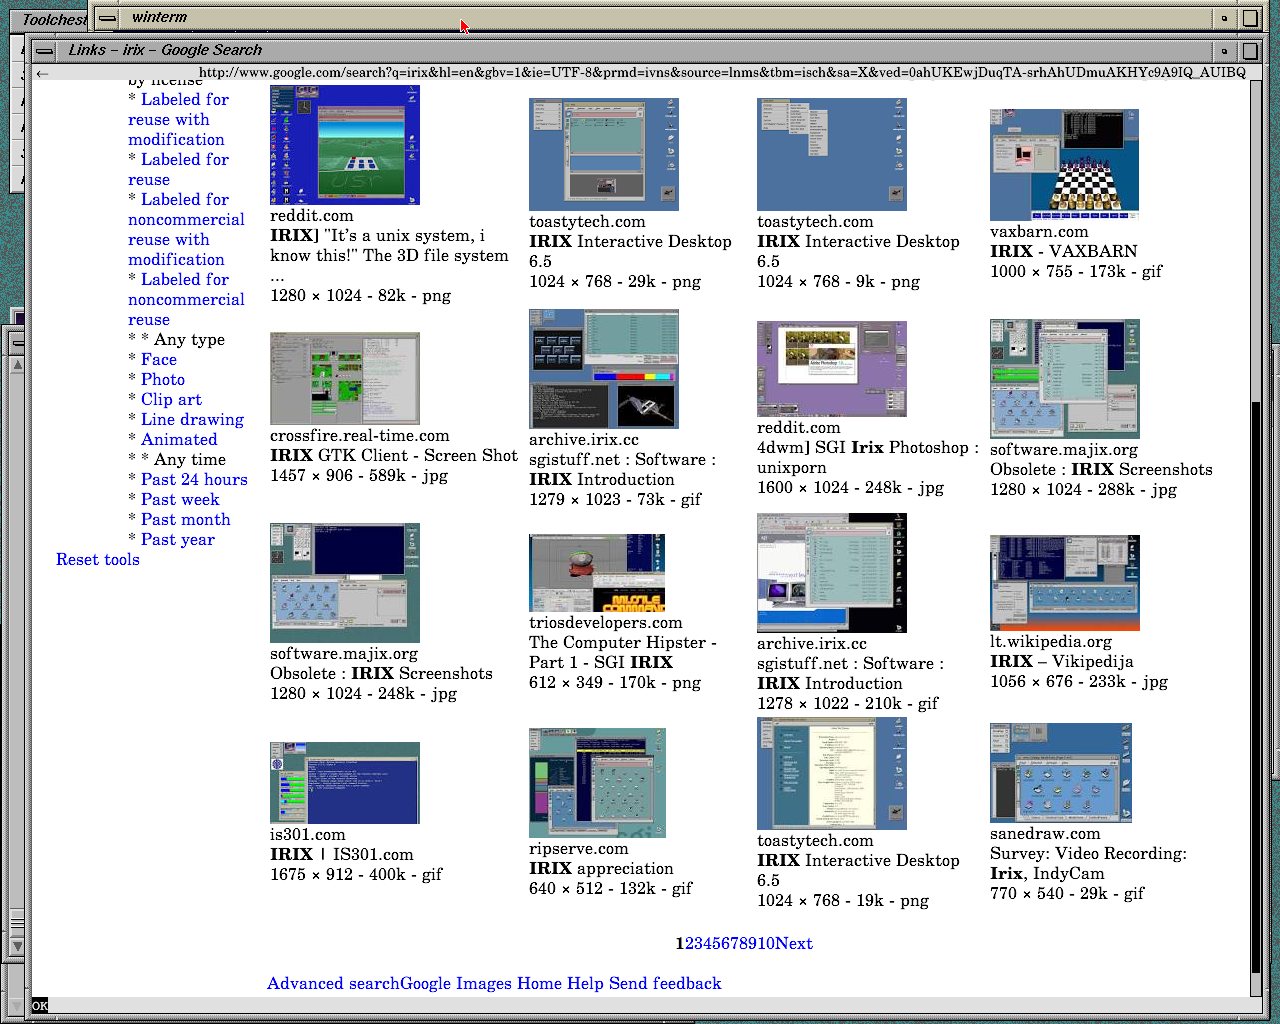Select Labeled for noncommercial reuse filter

186,300
